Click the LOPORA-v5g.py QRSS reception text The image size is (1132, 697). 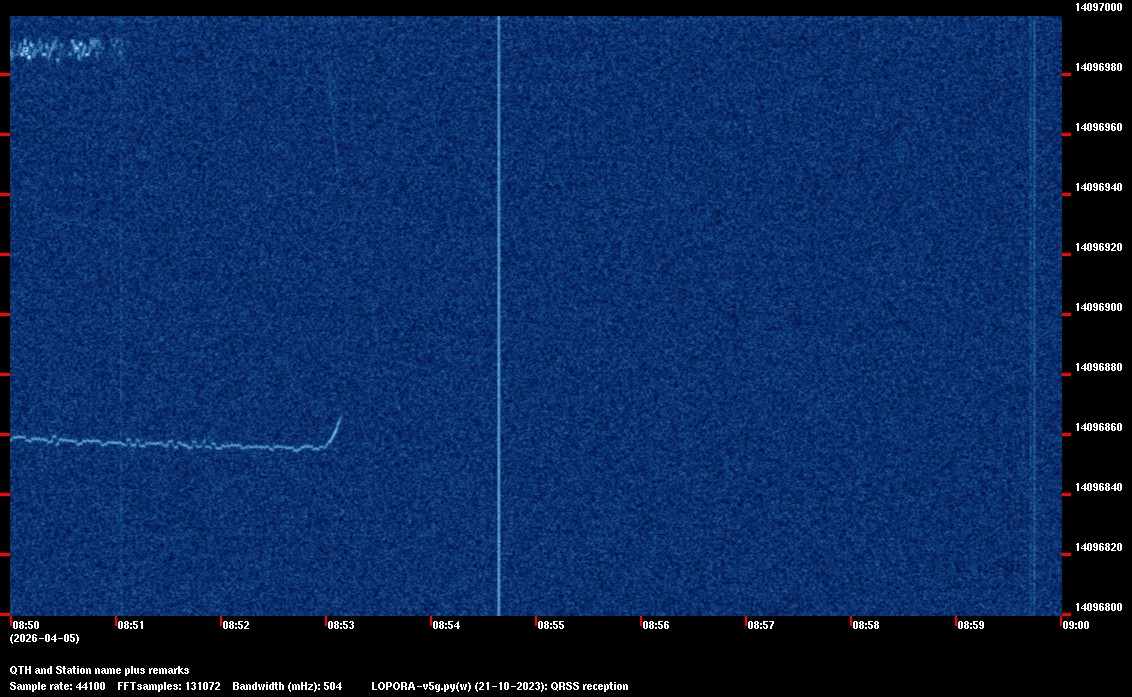point(500,686)
